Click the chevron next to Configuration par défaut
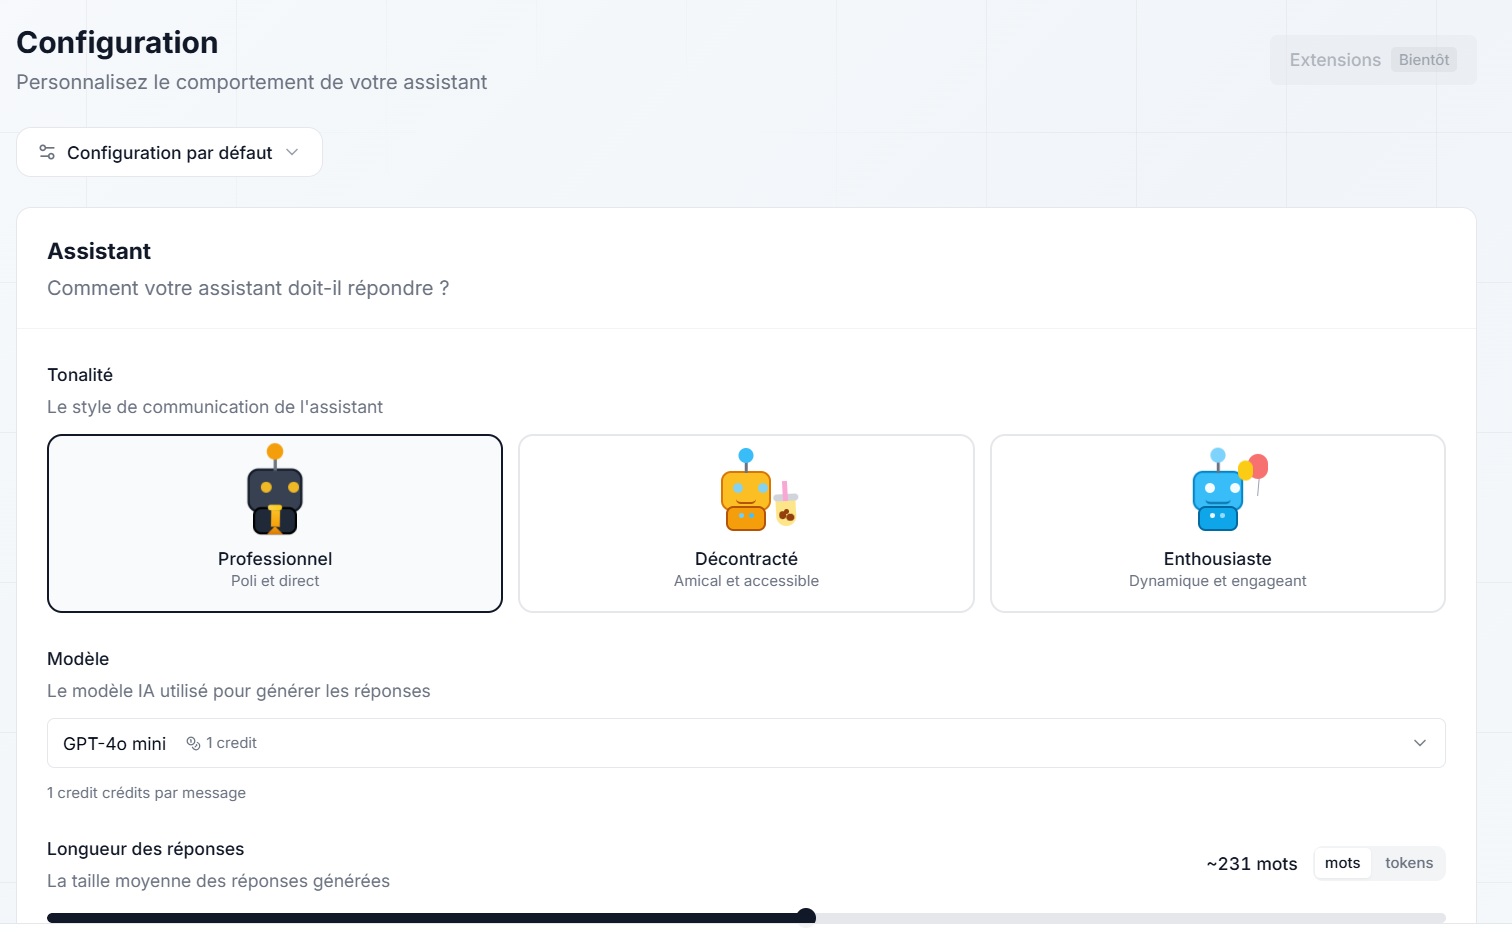Image resolution: width=1512 pixels, height=930 pixels. coord(292,152)
